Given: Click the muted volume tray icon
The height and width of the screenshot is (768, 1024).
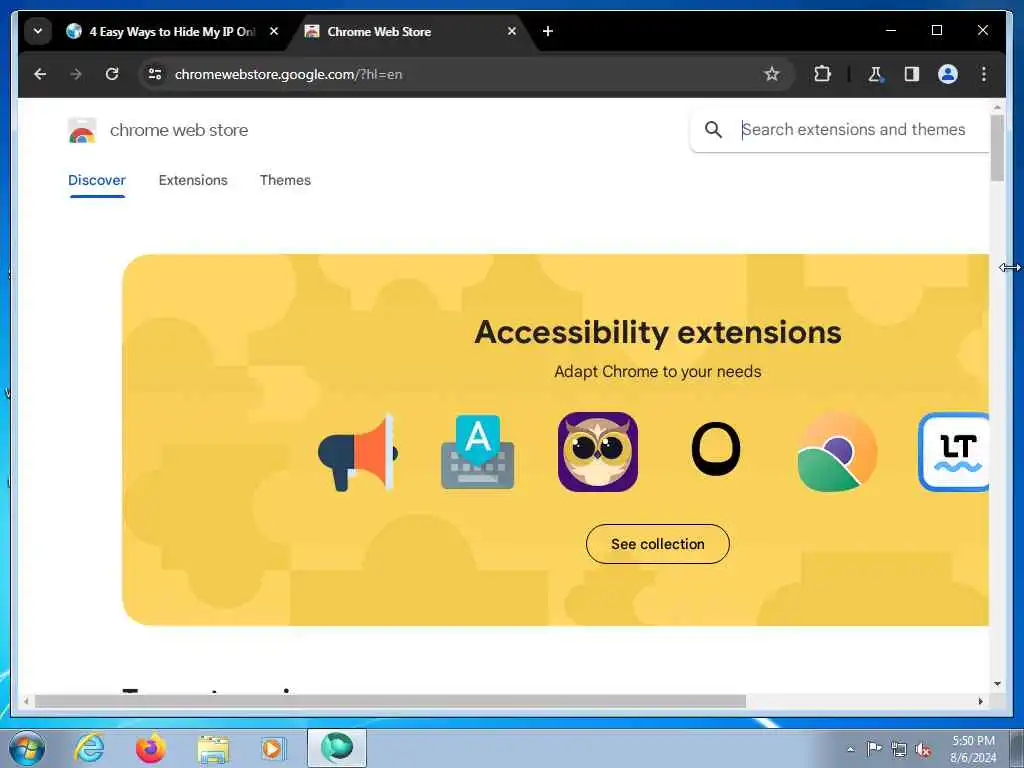Looking at the screenshot, I should click(x=923, y=750).
